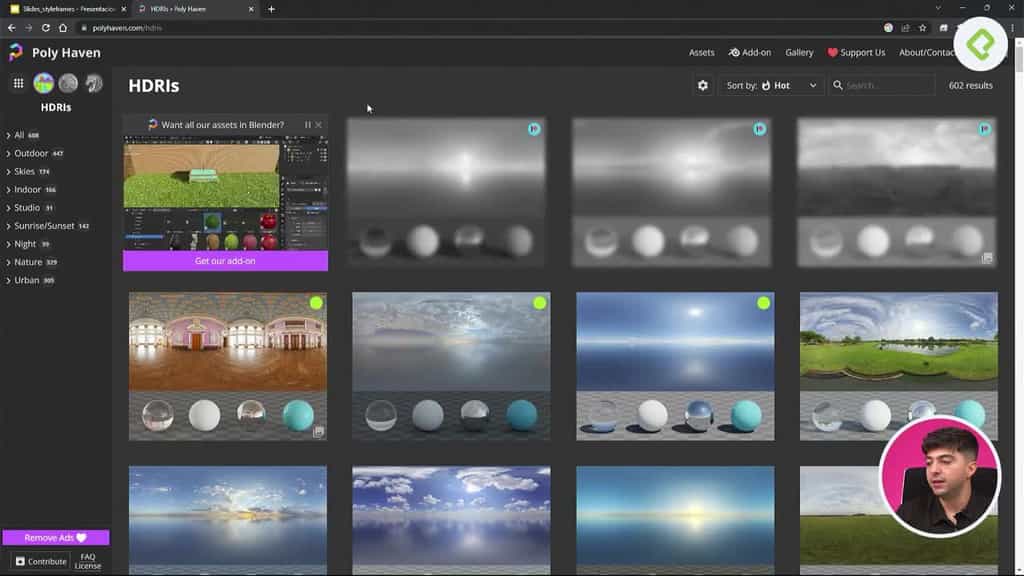Screen dimensions: 1024x576
Task: Click the early-access badge on second grey HDRI
Action: point(759,129)
